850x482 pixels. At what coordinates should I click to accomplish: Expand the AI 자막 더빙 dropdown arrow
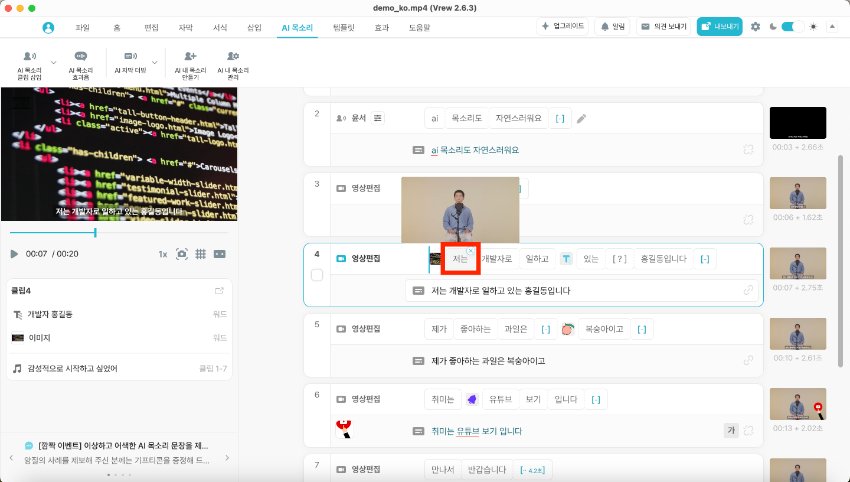pyautogui.click(x=154, y=65)
